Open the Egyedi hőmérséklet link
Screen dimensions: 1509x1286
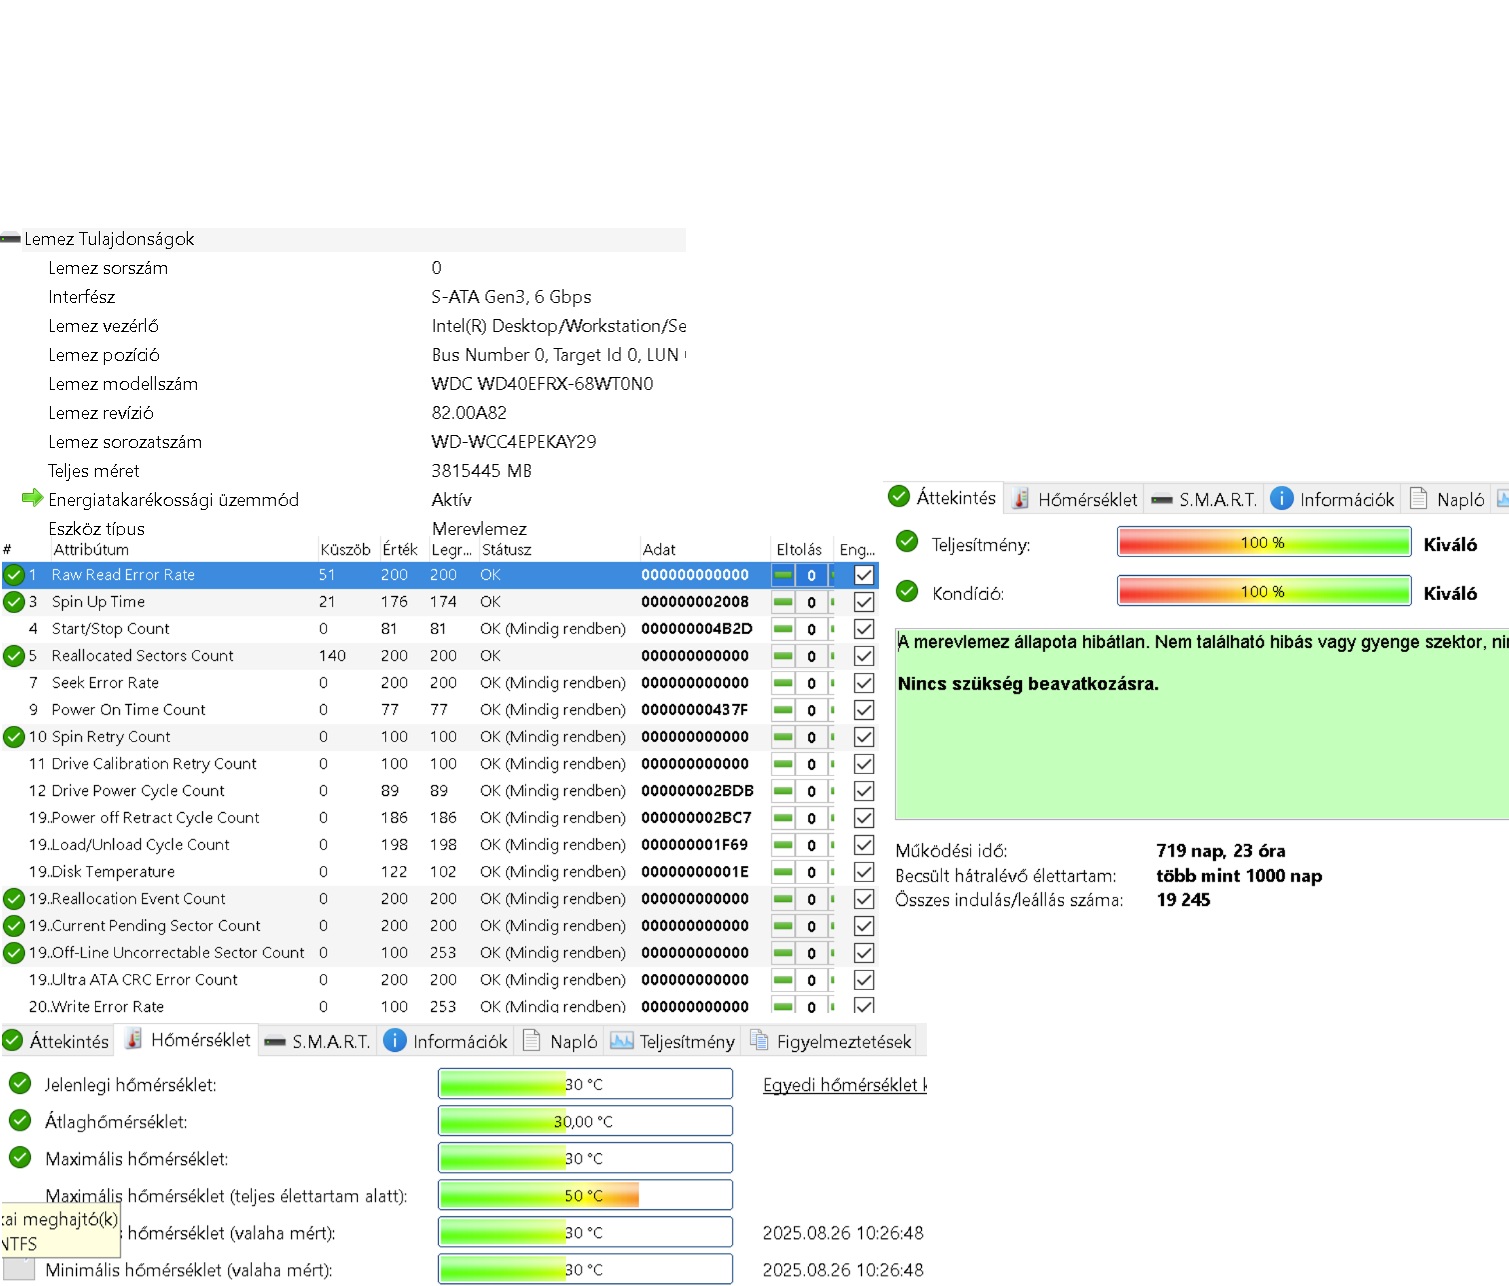pos(844,1085)
